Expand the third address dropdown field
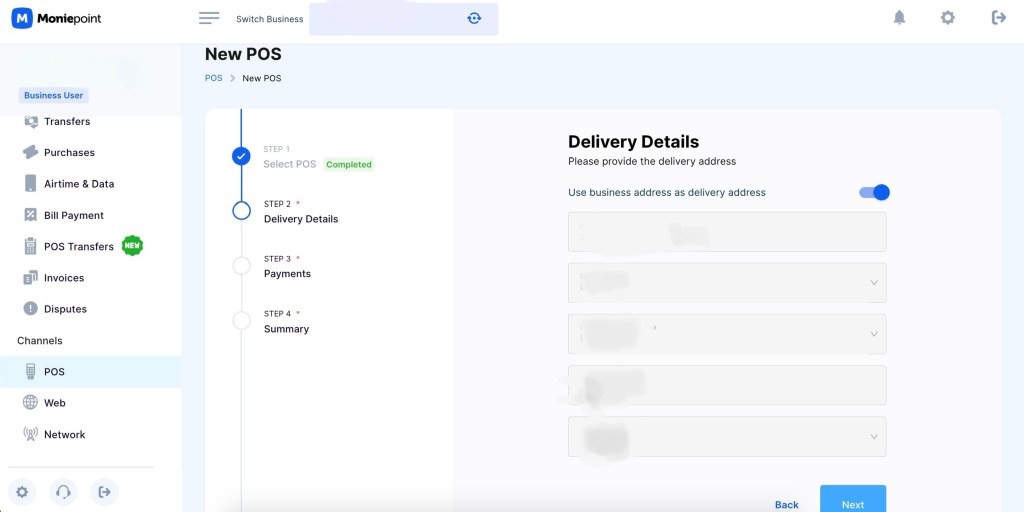This screenshot has width=1024, height=512. (x=727, y=334)
